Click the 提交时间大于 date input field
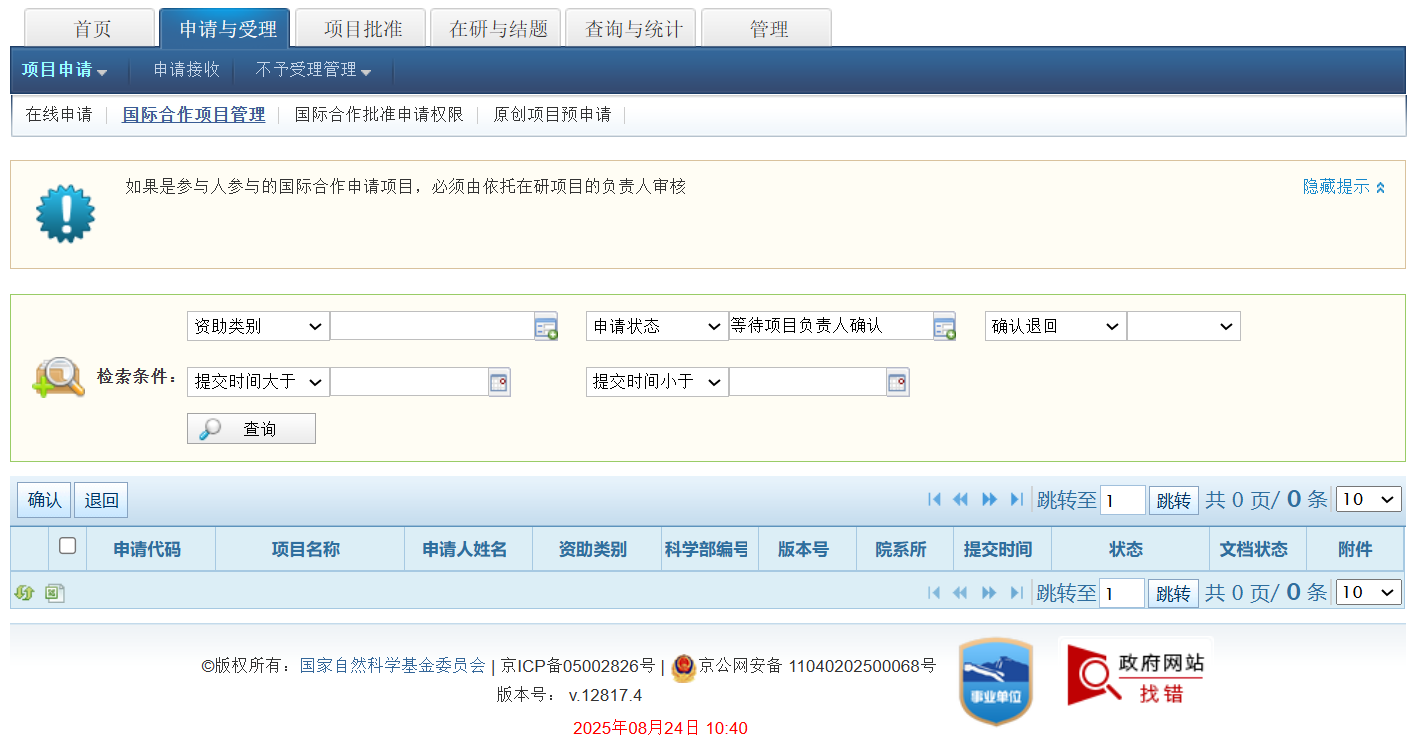The image size is (1419, 750). 409,382
